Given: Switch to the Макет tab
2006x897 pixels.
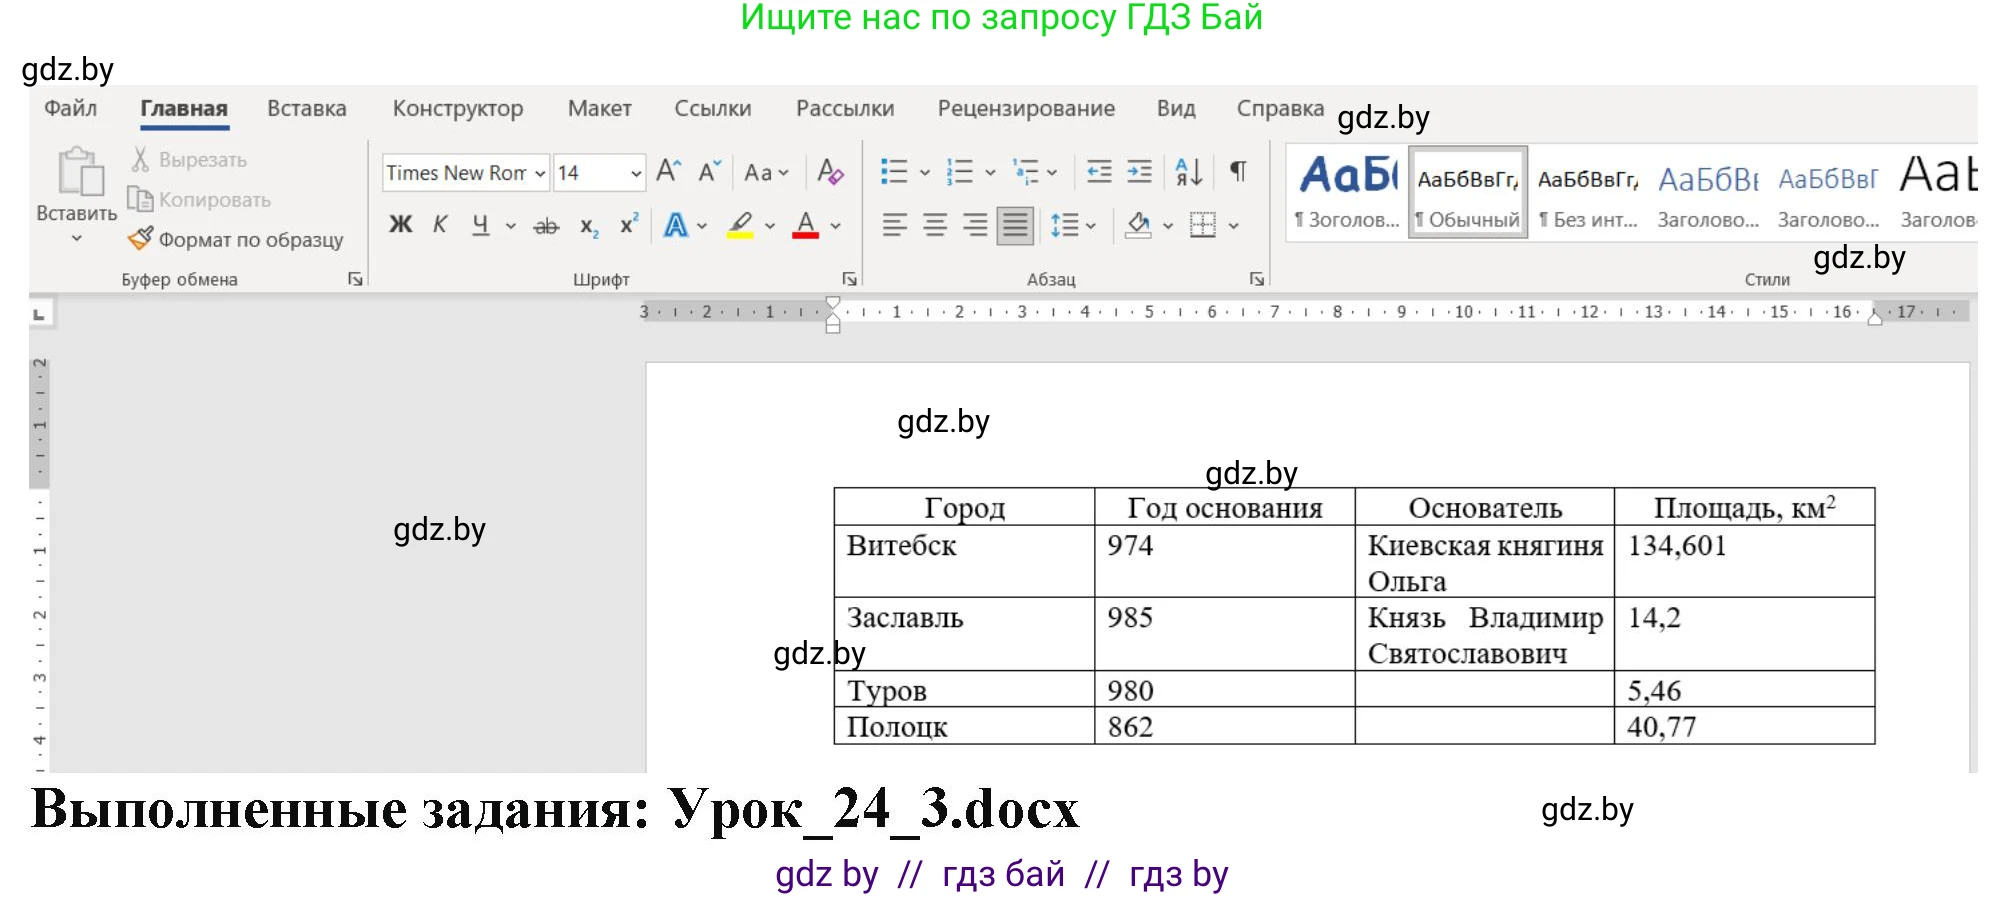Looking at the screenshot, I should pos(600,108).
